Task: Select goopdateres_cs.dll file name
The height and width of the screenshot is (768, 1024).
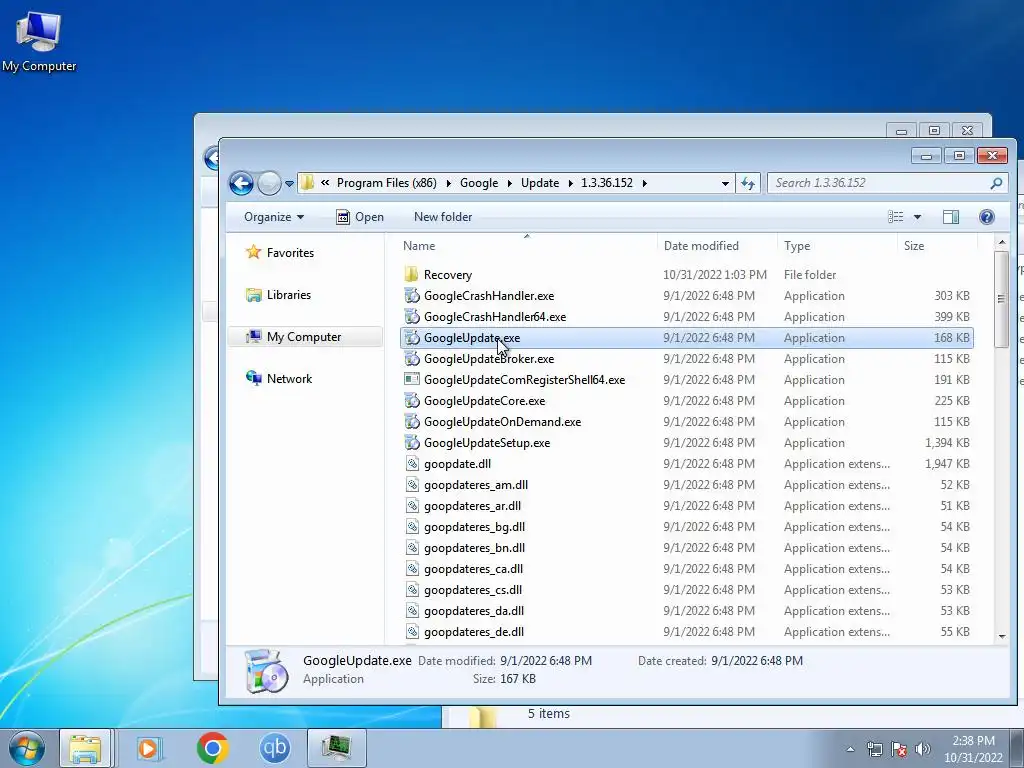Action: (473, 590)
